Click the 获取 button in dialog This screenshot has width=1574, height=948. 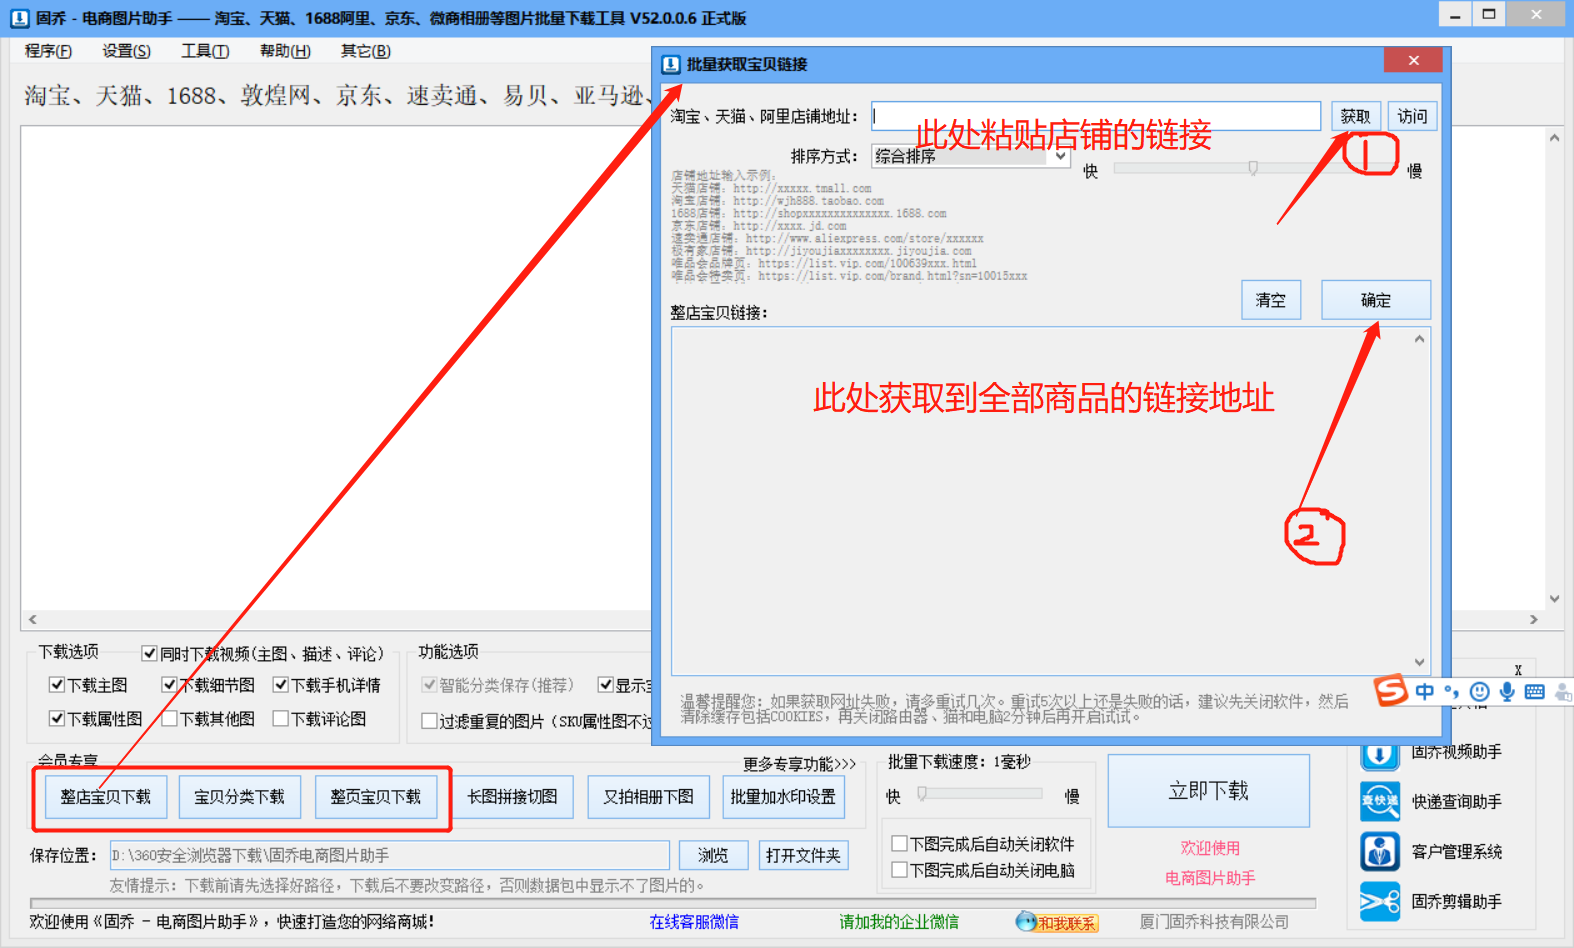click(1355, 116)
